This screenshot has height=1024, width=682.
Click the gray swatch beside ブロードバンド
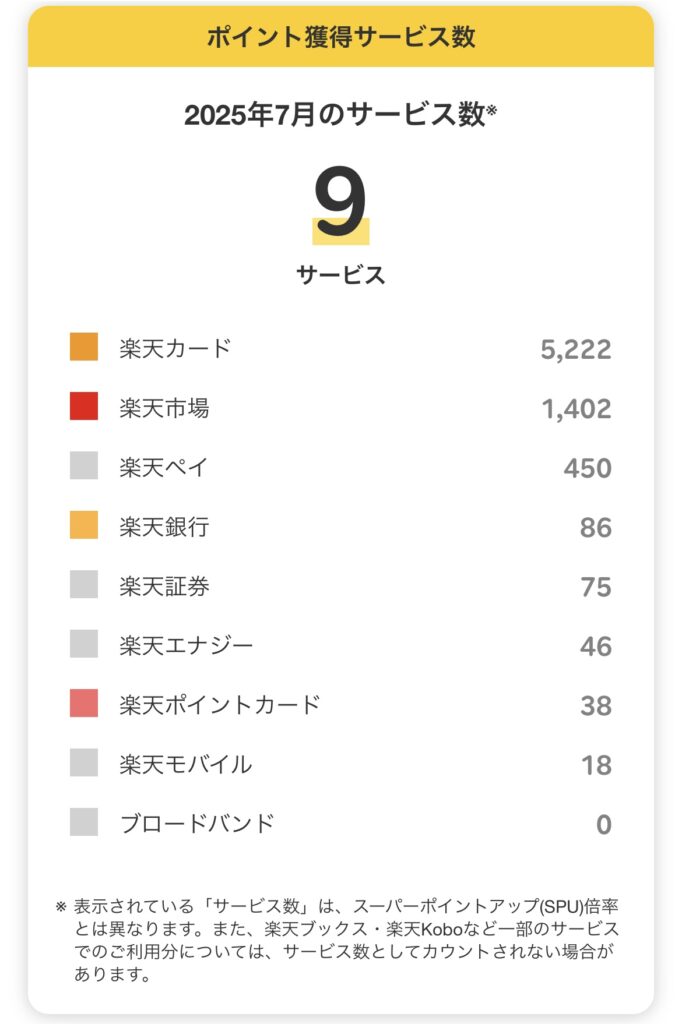click(x=84, y=822)
